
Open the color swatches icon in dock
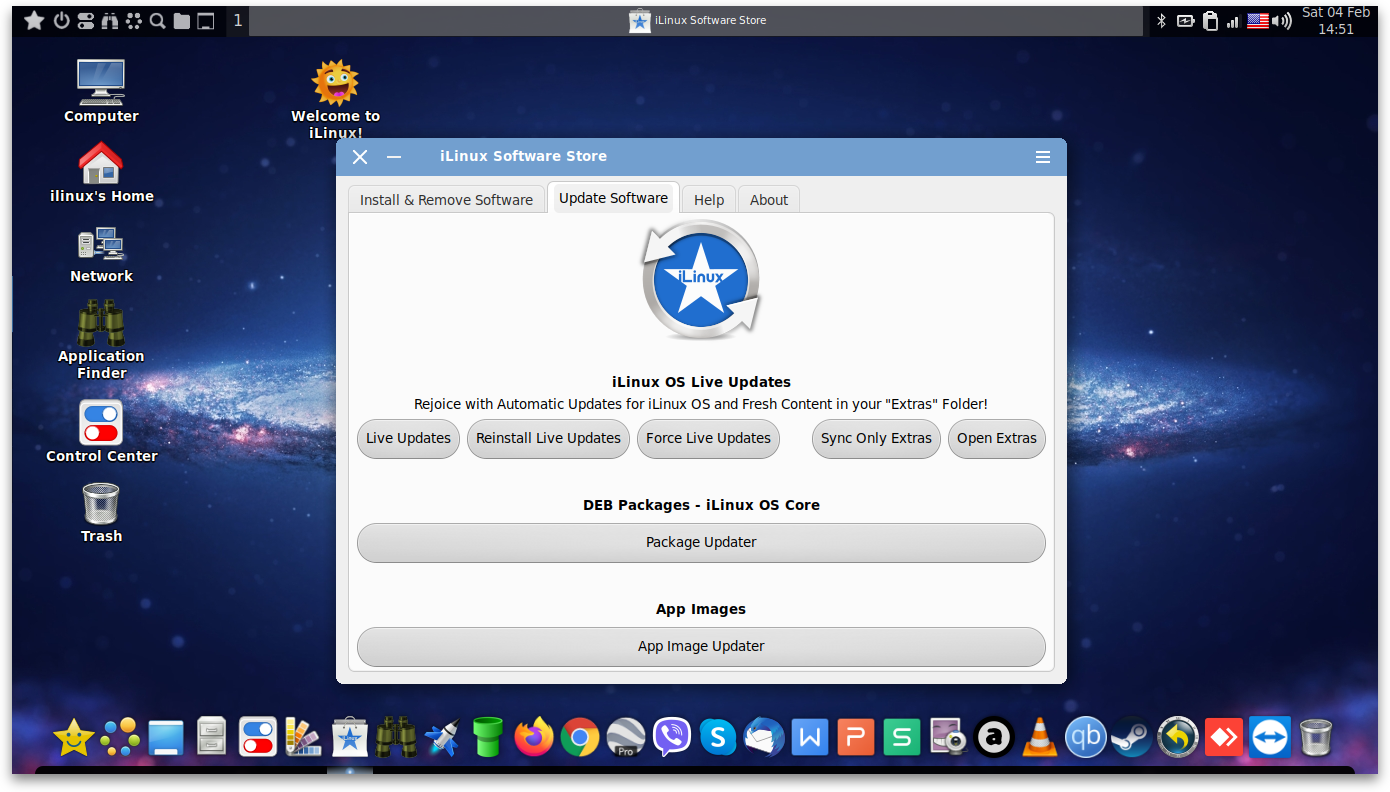pos(304,738)
